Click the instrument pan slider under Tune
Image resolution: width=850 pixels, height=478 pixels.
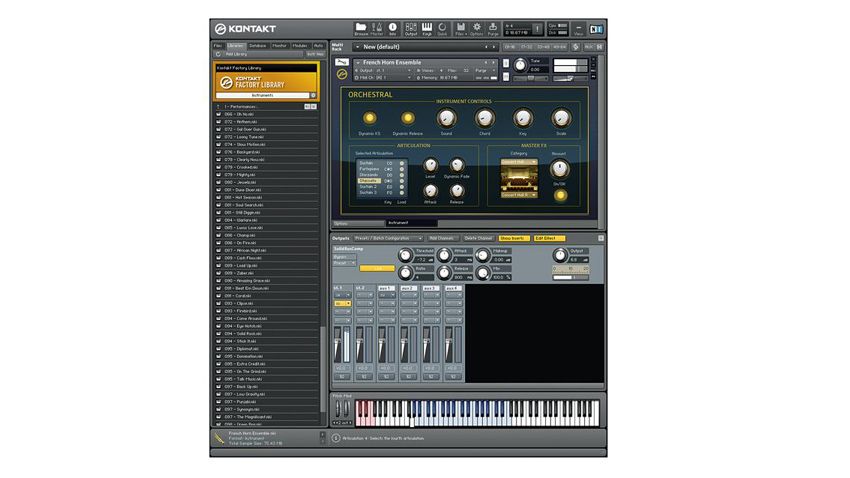coord(531,79)
